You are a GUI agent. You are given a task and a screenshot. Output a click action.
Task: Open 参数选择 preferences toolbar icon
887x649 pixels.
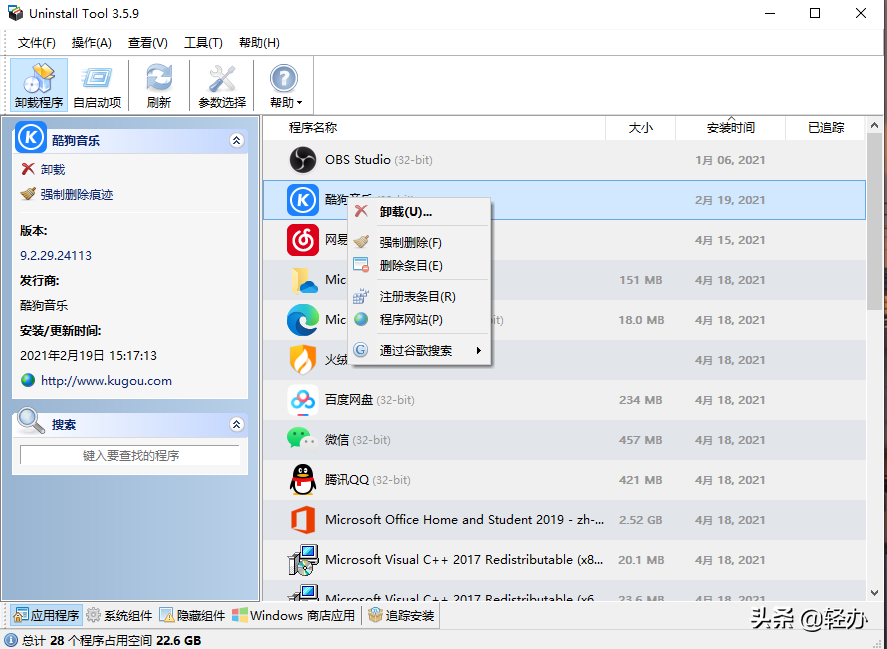[222, 85]
